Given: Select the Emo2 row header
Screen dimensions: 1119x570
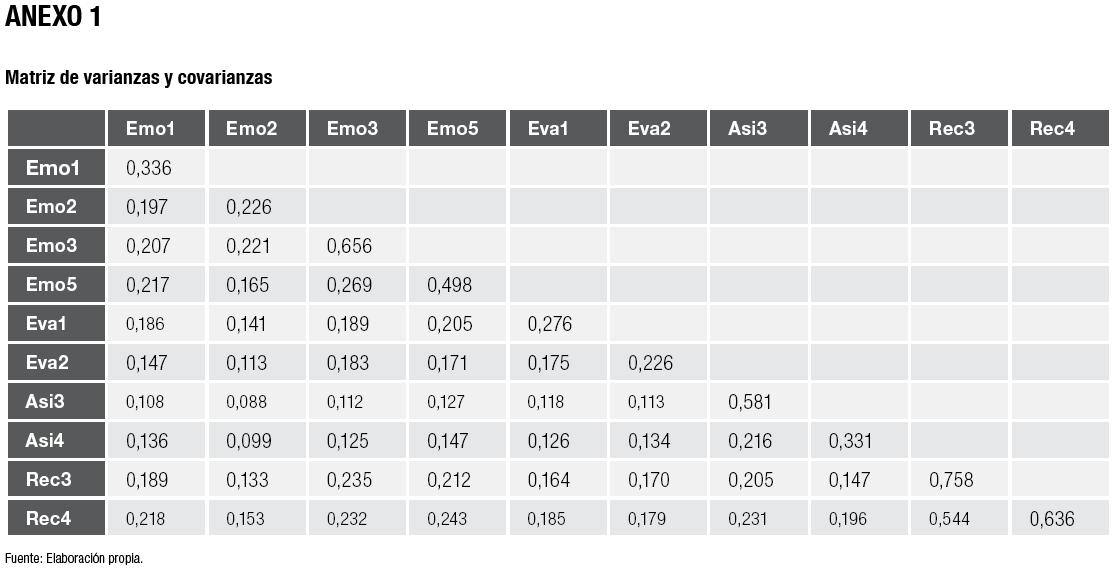Looking at the screenshot, I should tap(52, 207).
